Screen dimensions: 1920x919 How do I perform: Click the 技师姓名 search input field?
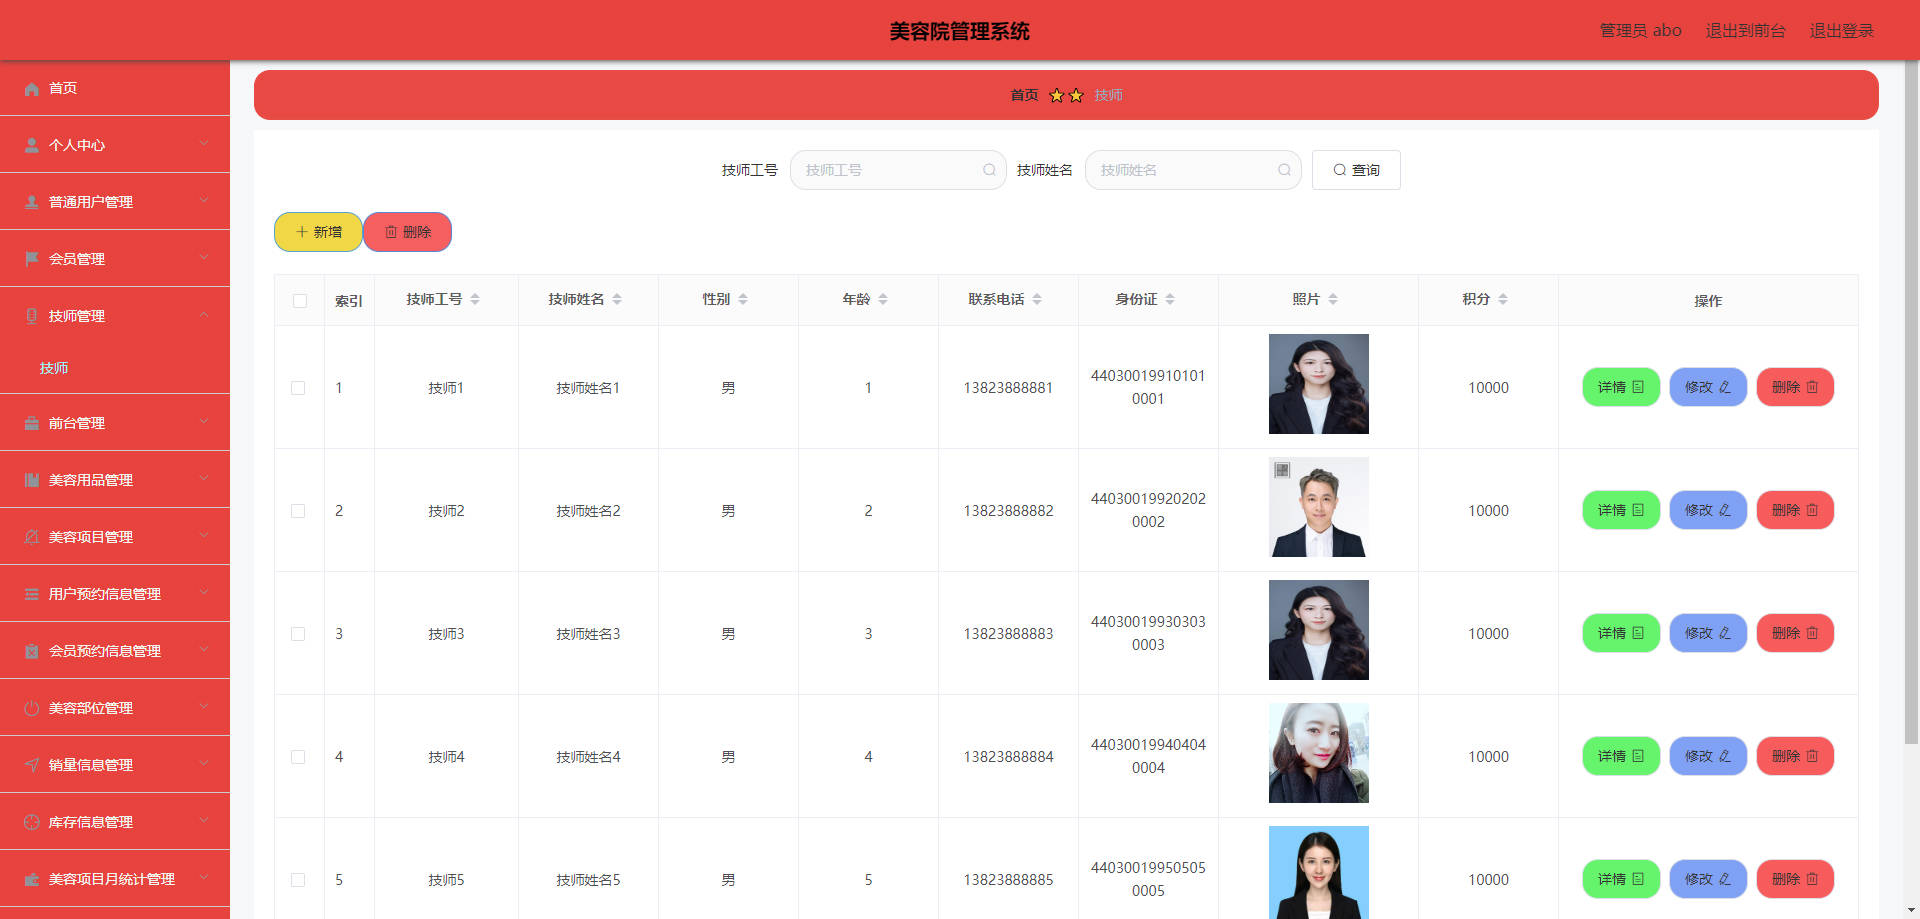(1193, 170)
